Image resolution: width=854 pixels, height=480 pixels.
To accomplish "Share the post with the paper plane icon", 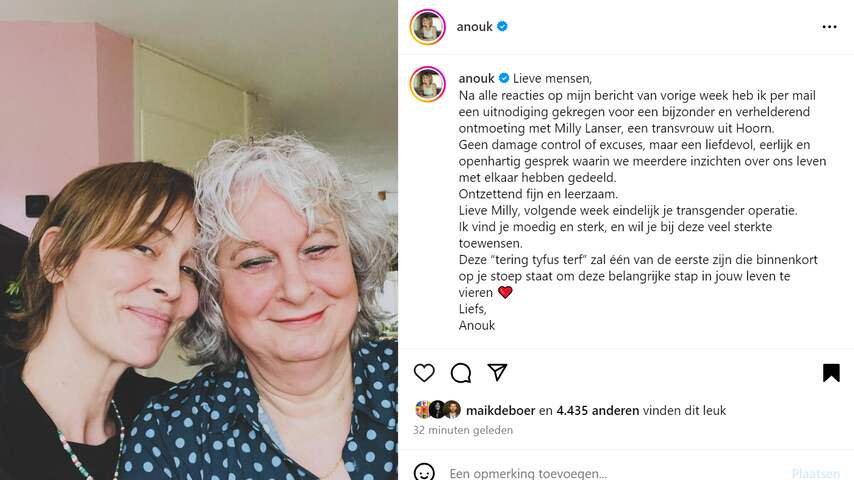I will click(x=497, y=372).
